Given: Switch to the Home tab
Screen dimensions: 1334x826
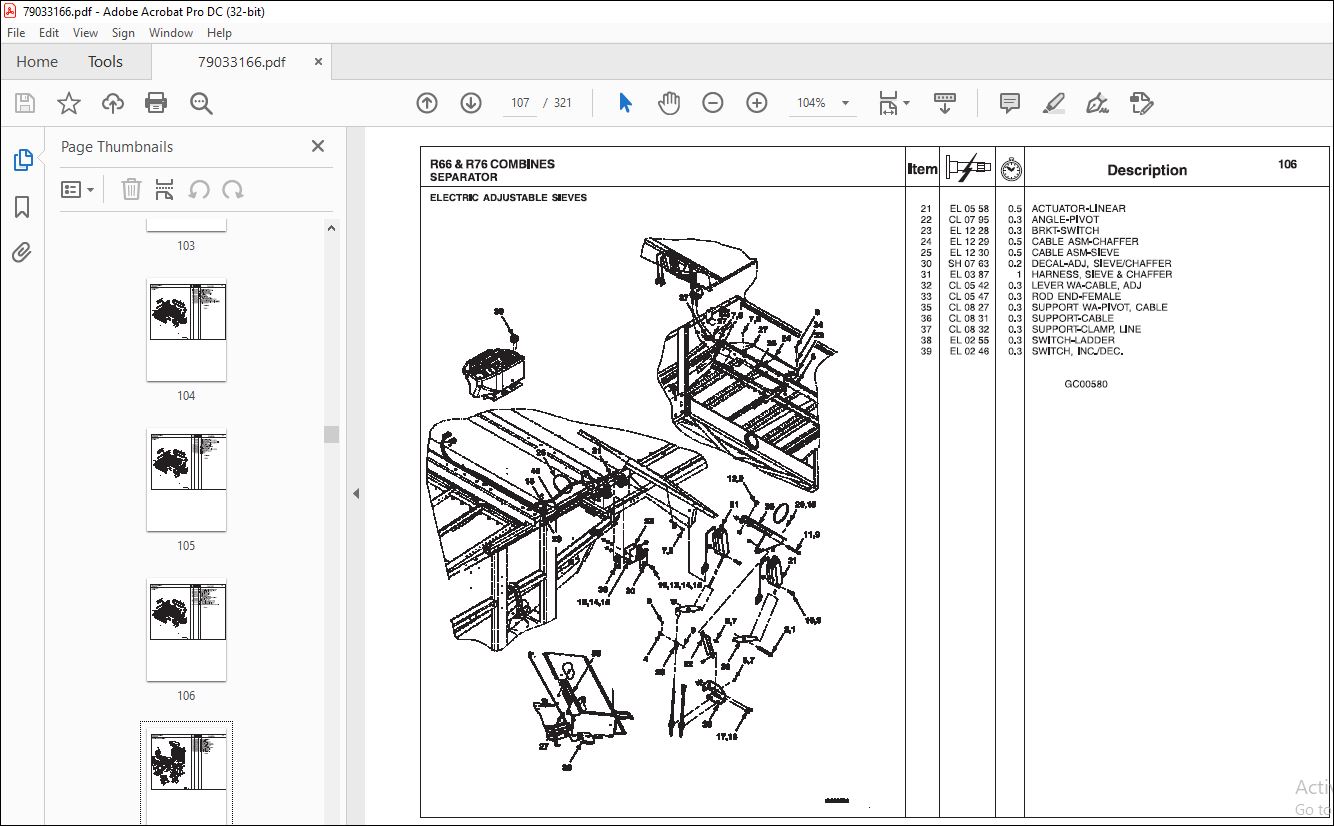Looking at the screenshot, I should click(37, 62).
